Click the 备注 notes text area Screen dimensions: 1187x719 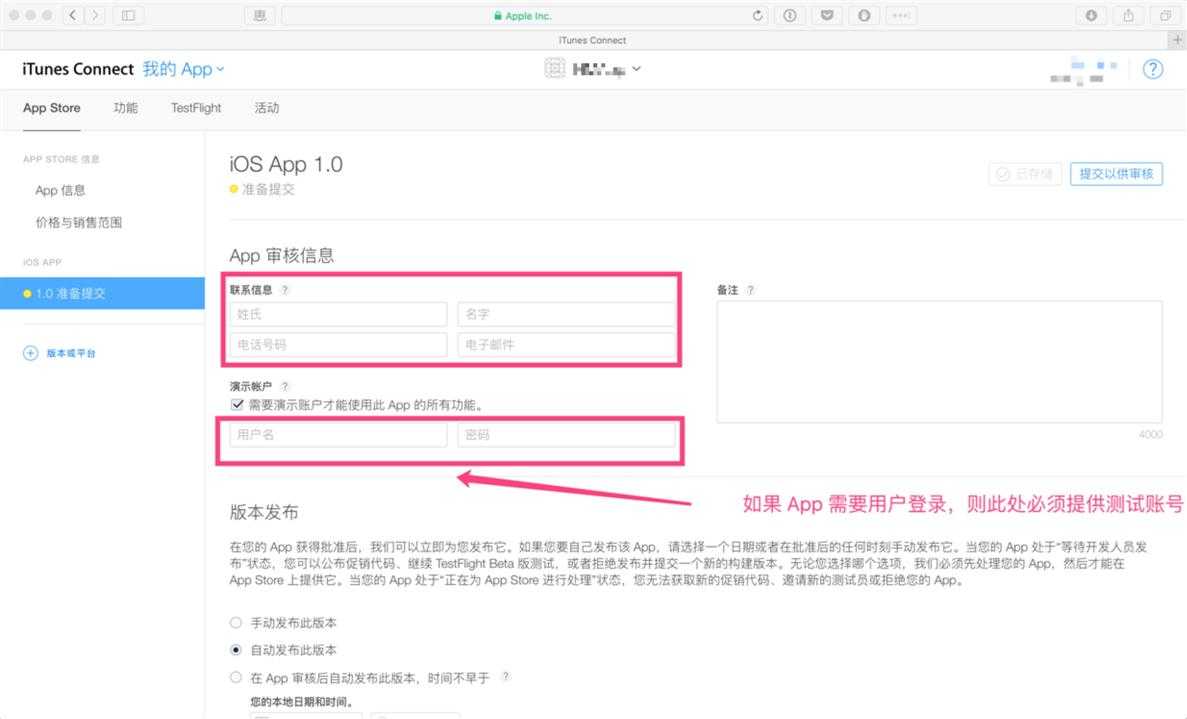939,362
